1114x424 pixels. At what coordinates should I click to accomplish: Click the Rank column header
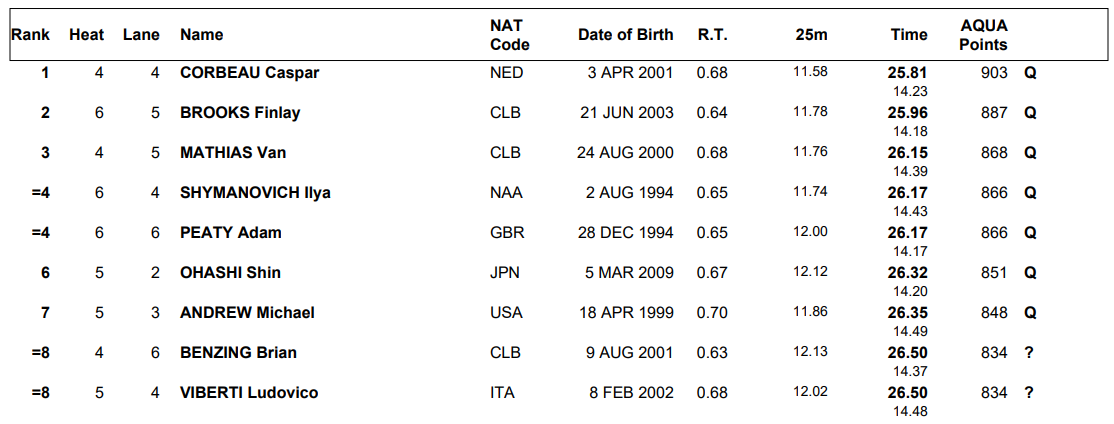31,35
